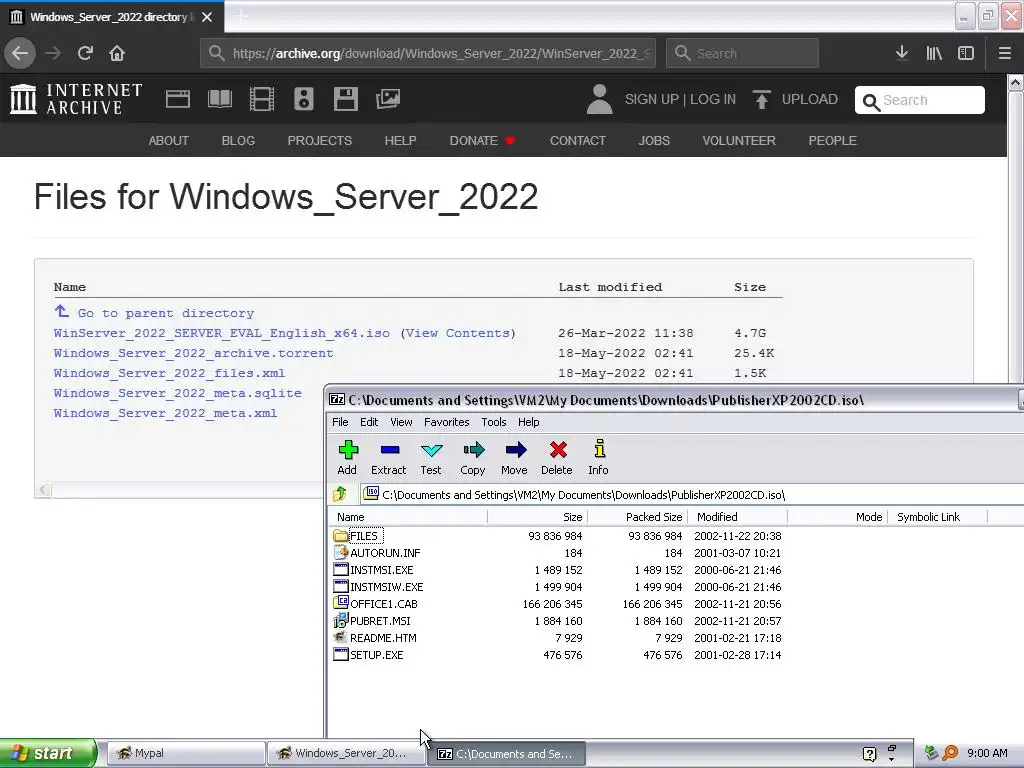The image size is (1024, 768).
Task: Click the browser toolbar Search field
Action: [742, 53]
